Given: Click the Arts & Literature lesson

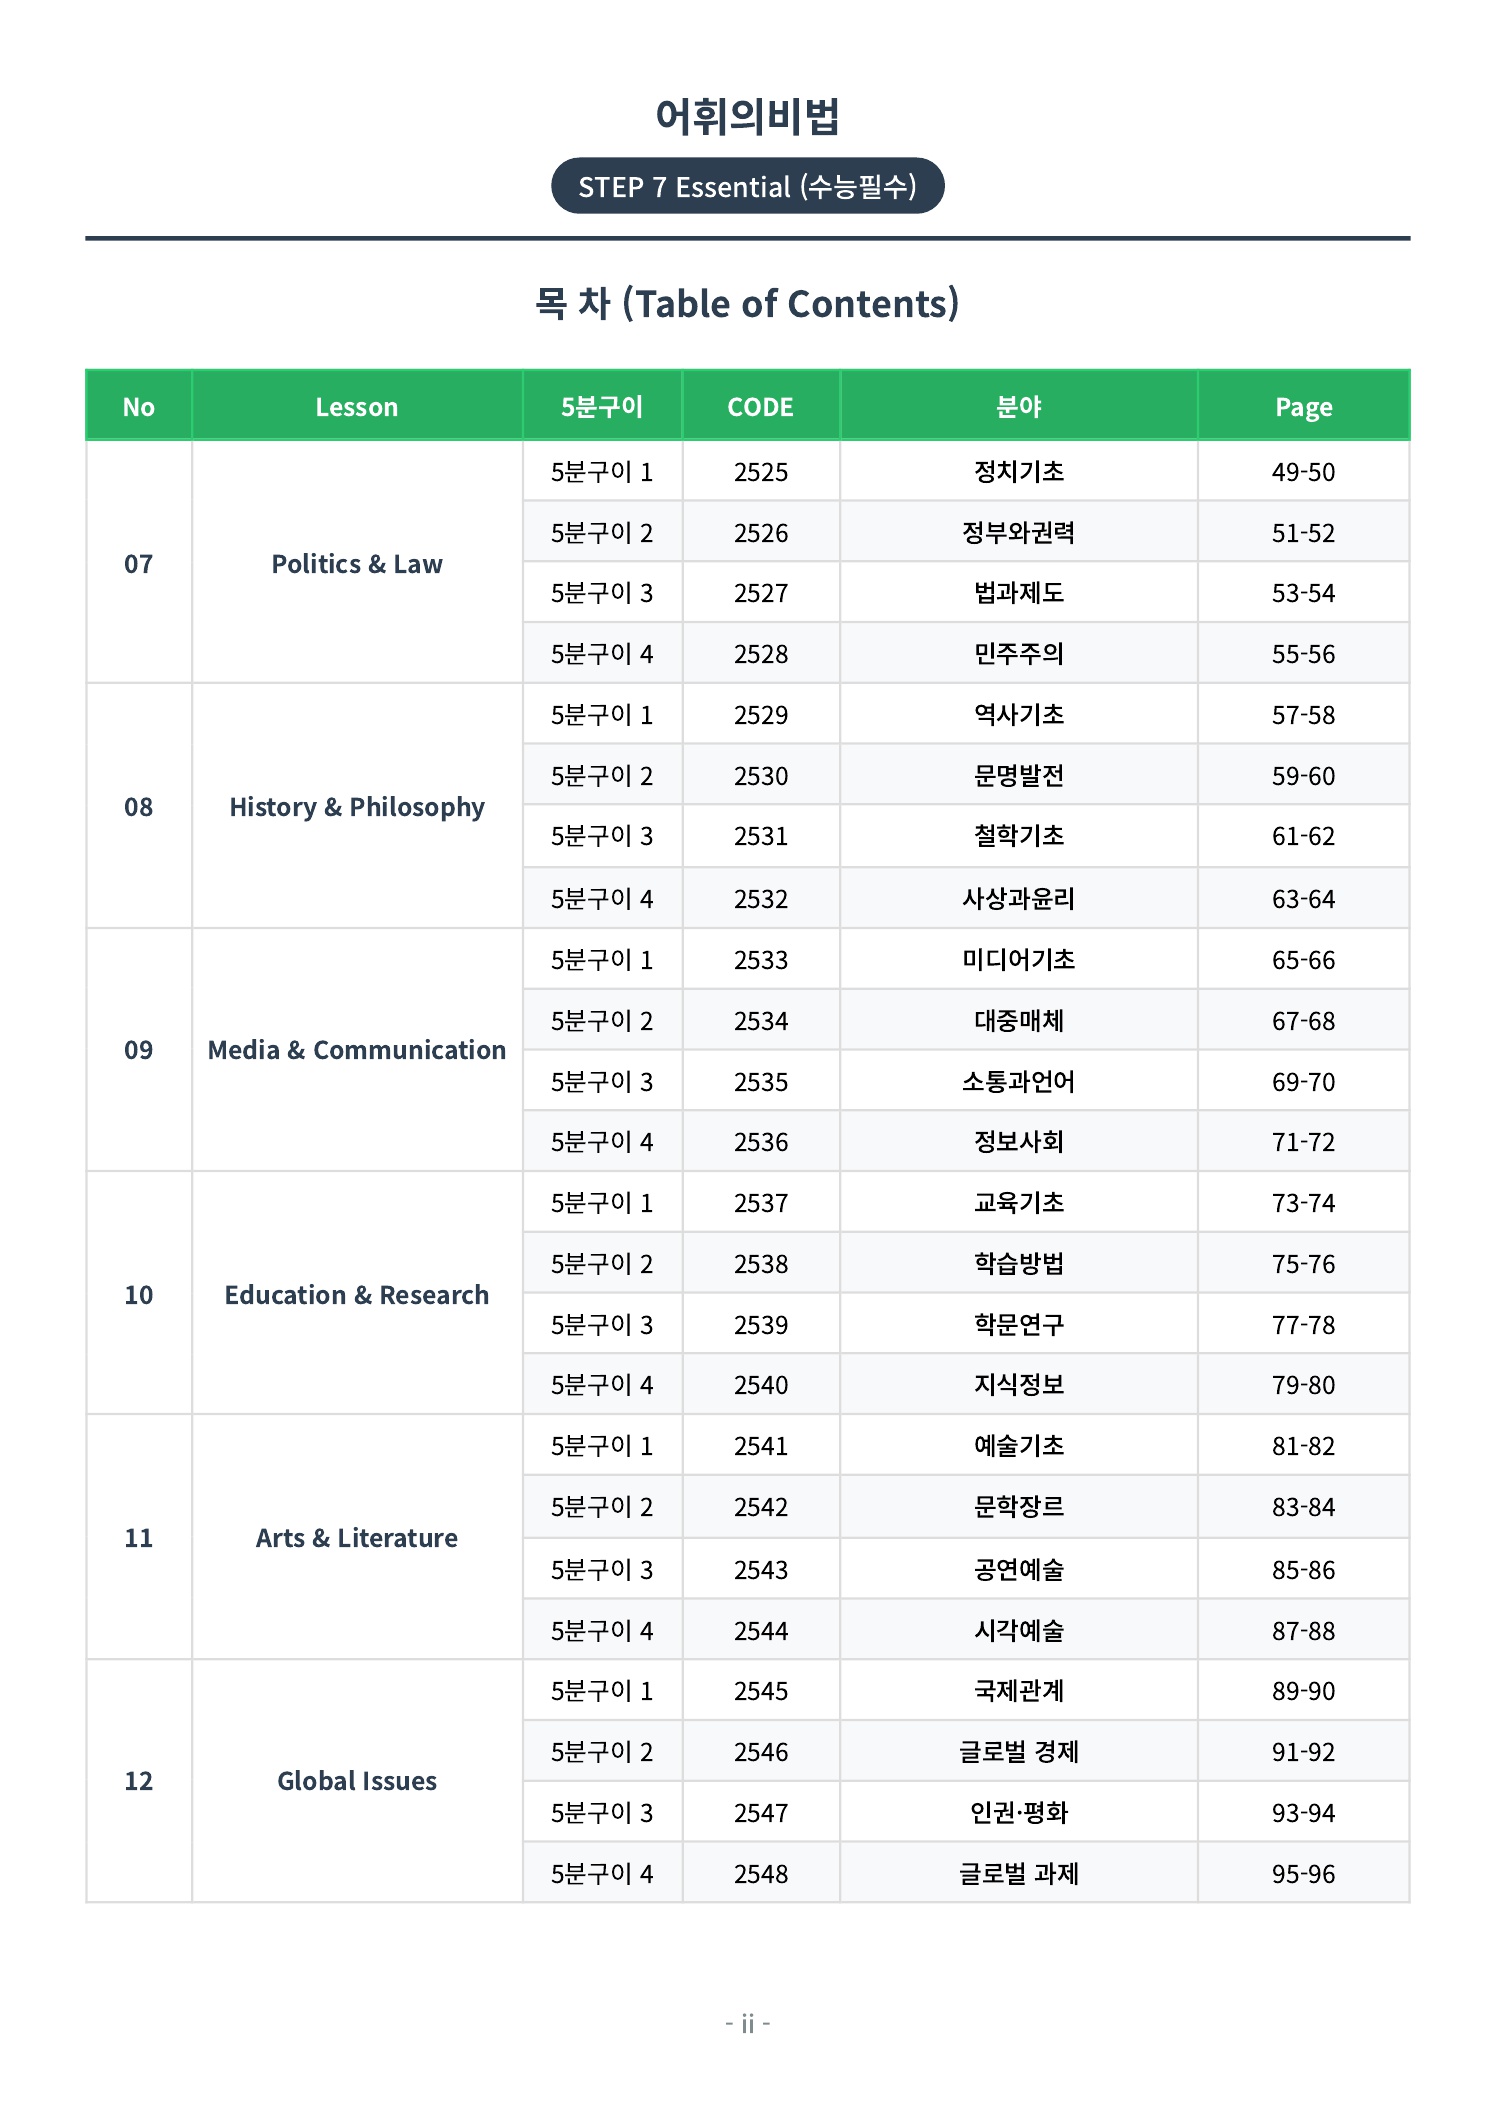Looking at the screenshot, I should click(x=357, y=1537).
